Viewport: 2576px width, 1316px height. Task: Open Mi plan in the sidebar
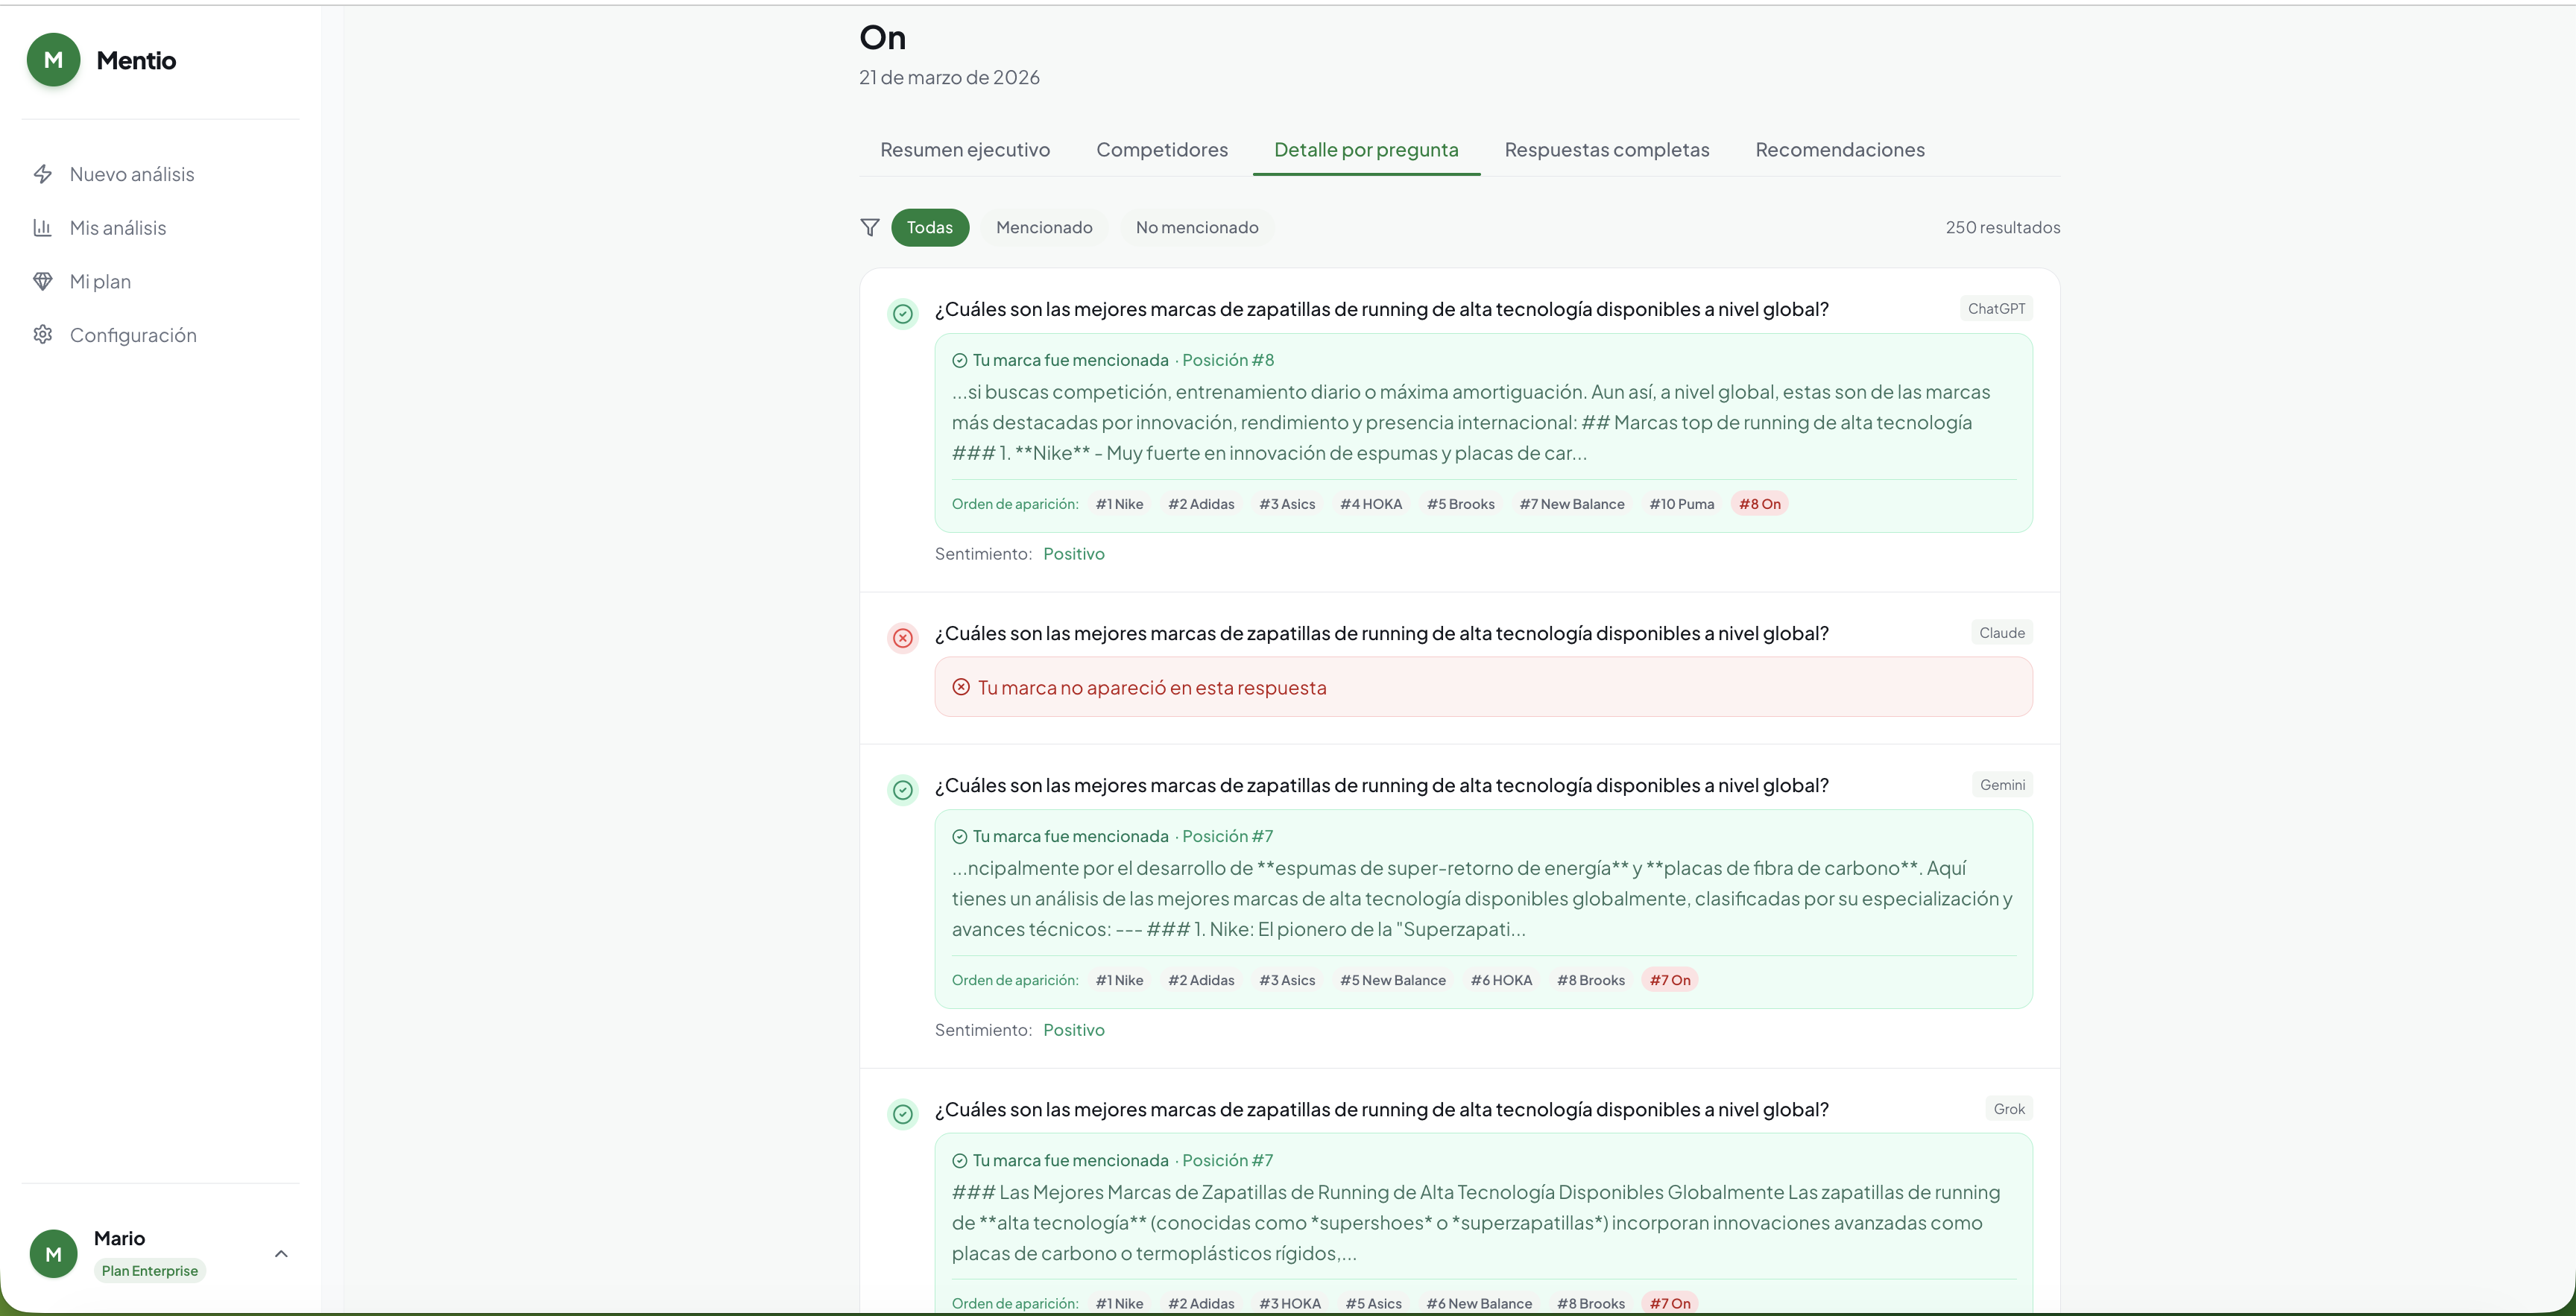coord(160,281)
